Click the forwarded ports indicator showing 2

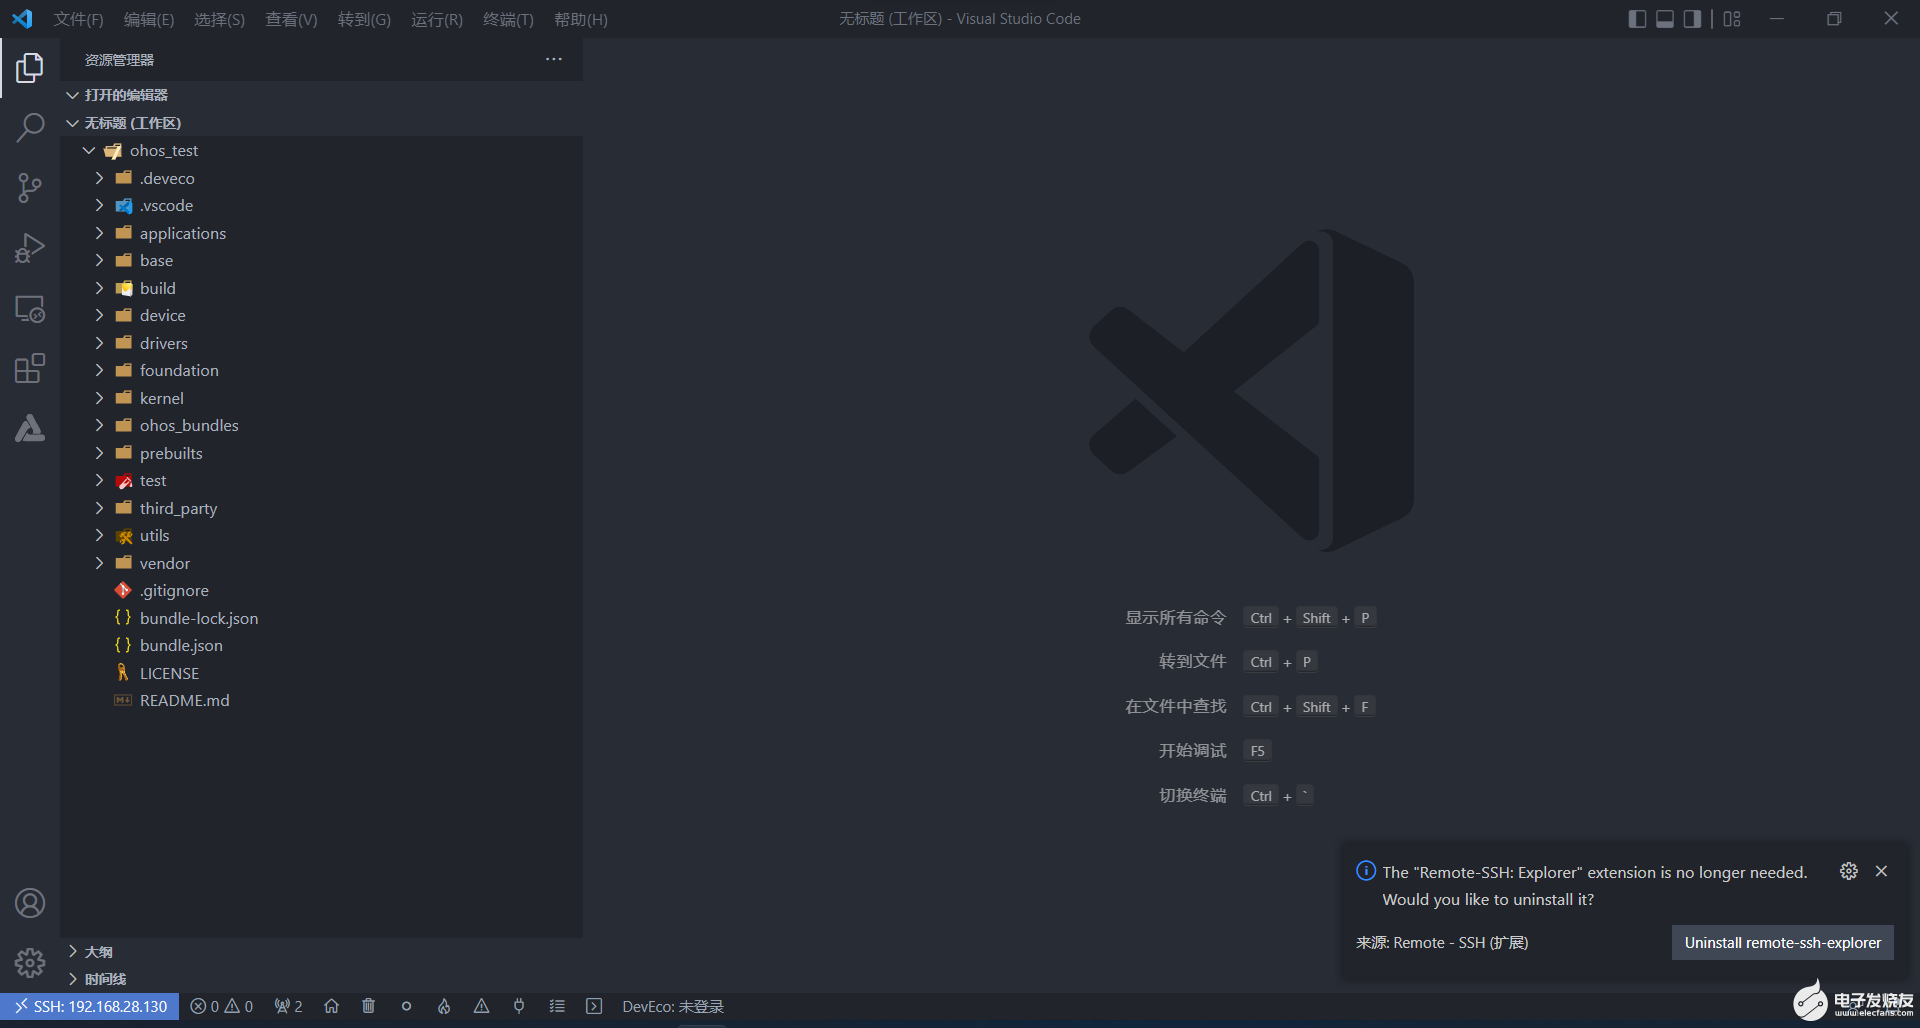[x=288, y=1006]
